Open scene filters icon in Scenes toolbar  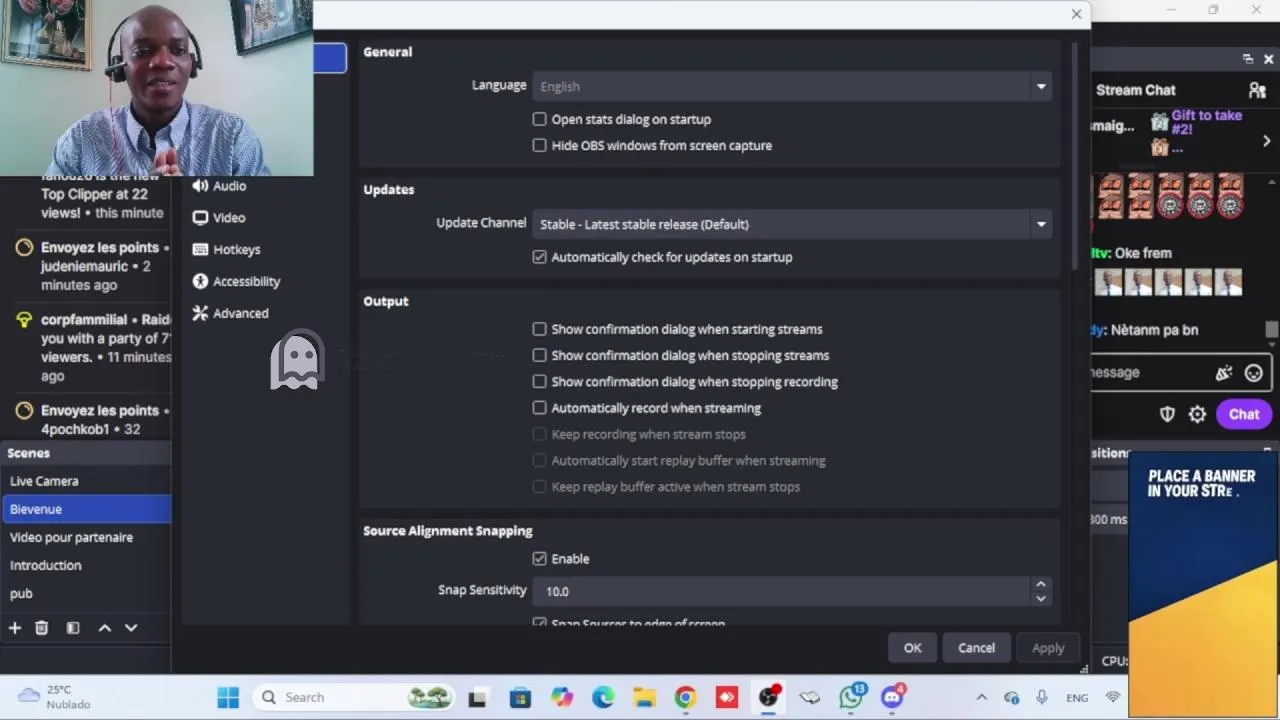[73, 628]
